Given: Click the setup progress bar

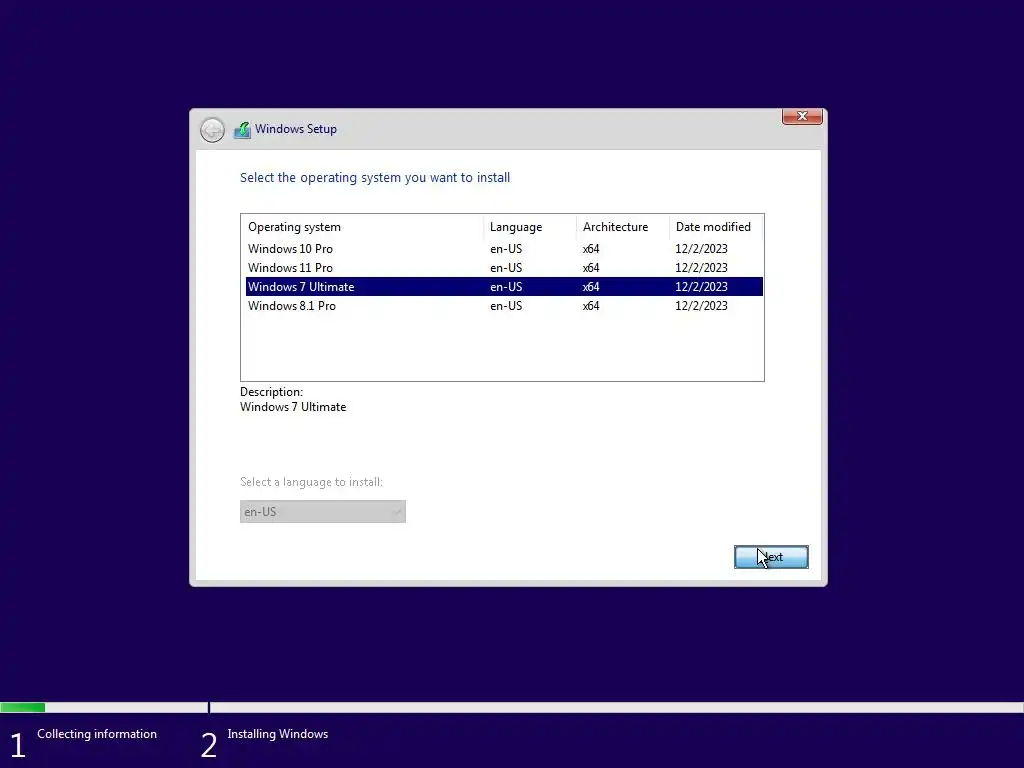Looking at the screenshot, I should coord(512,707).
